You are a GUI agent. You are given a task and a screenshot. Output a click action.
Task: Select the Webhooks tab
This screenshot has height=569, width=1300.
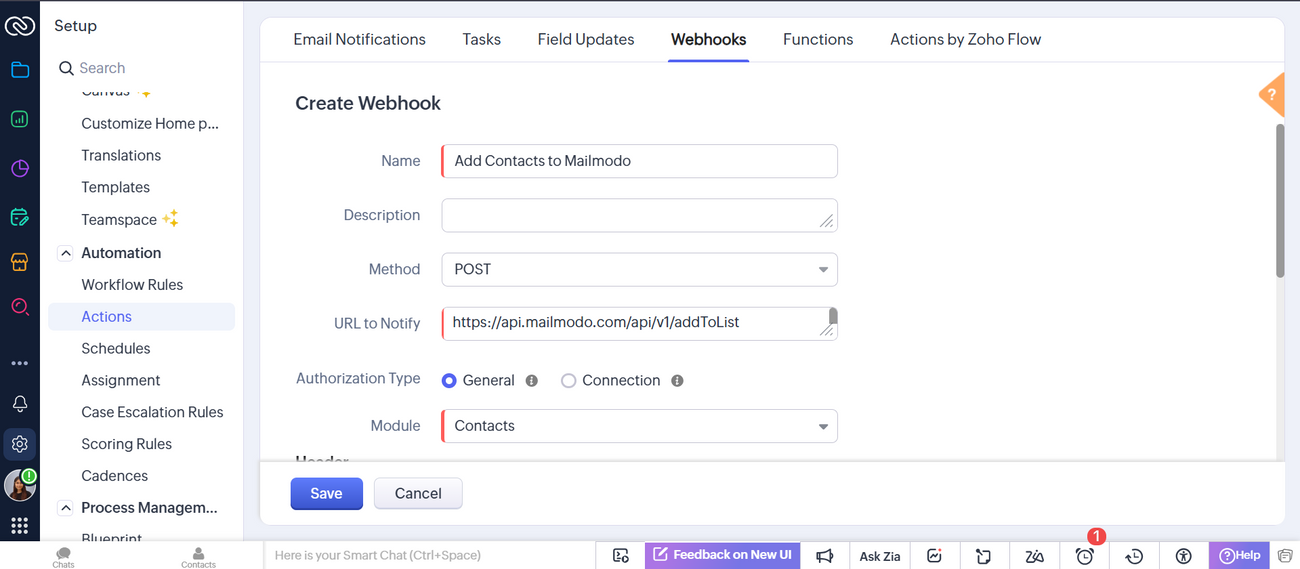pyautogui.click(x=708, y=40)
